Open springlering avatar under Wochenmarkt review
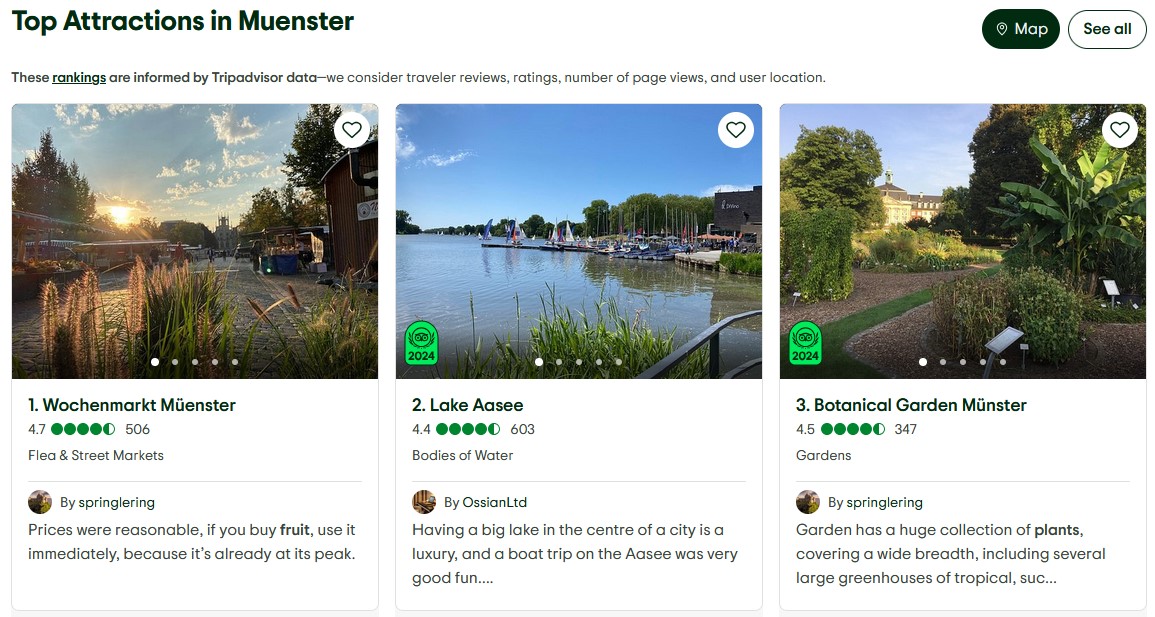The width and height of the screenshot is (1155, 617). [x=40, y=502]
